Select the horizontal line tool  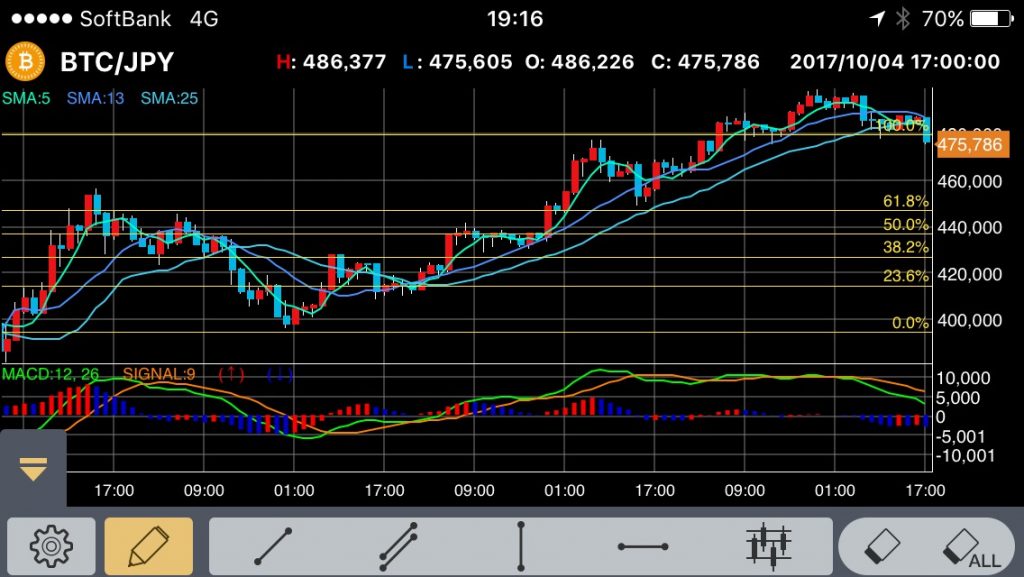point(643,546)
